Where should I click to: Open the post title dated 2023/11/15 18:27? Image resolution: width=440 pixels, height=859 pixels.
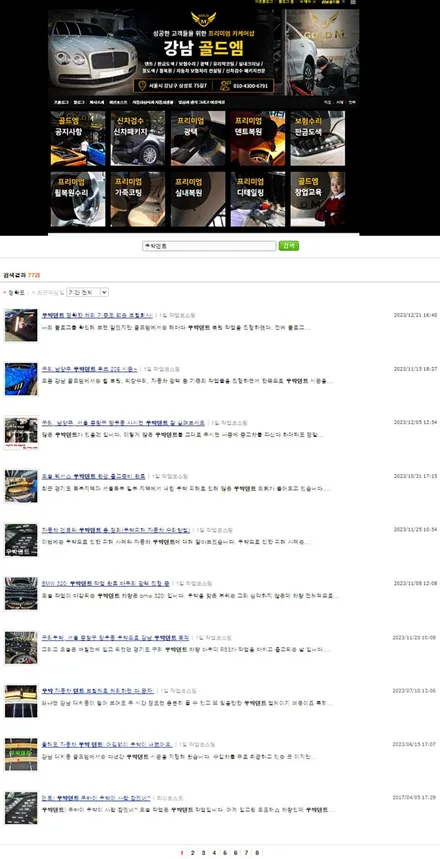click(90, 369)
